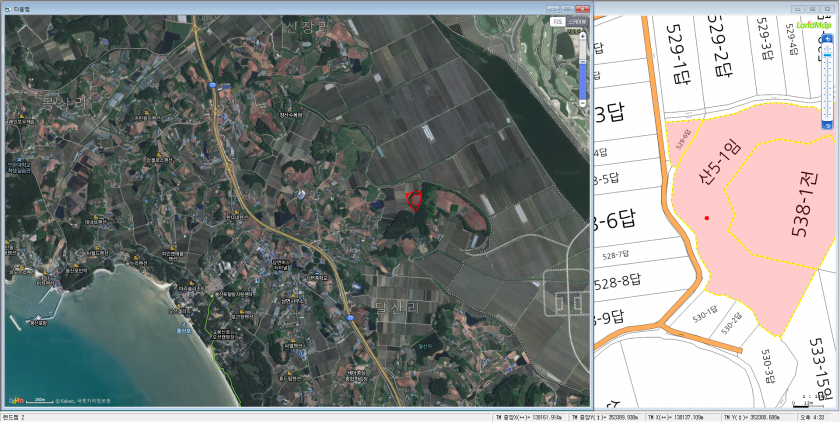
Task: Switch satellite map to 지도 view
Action: click(x=558, y=20)
